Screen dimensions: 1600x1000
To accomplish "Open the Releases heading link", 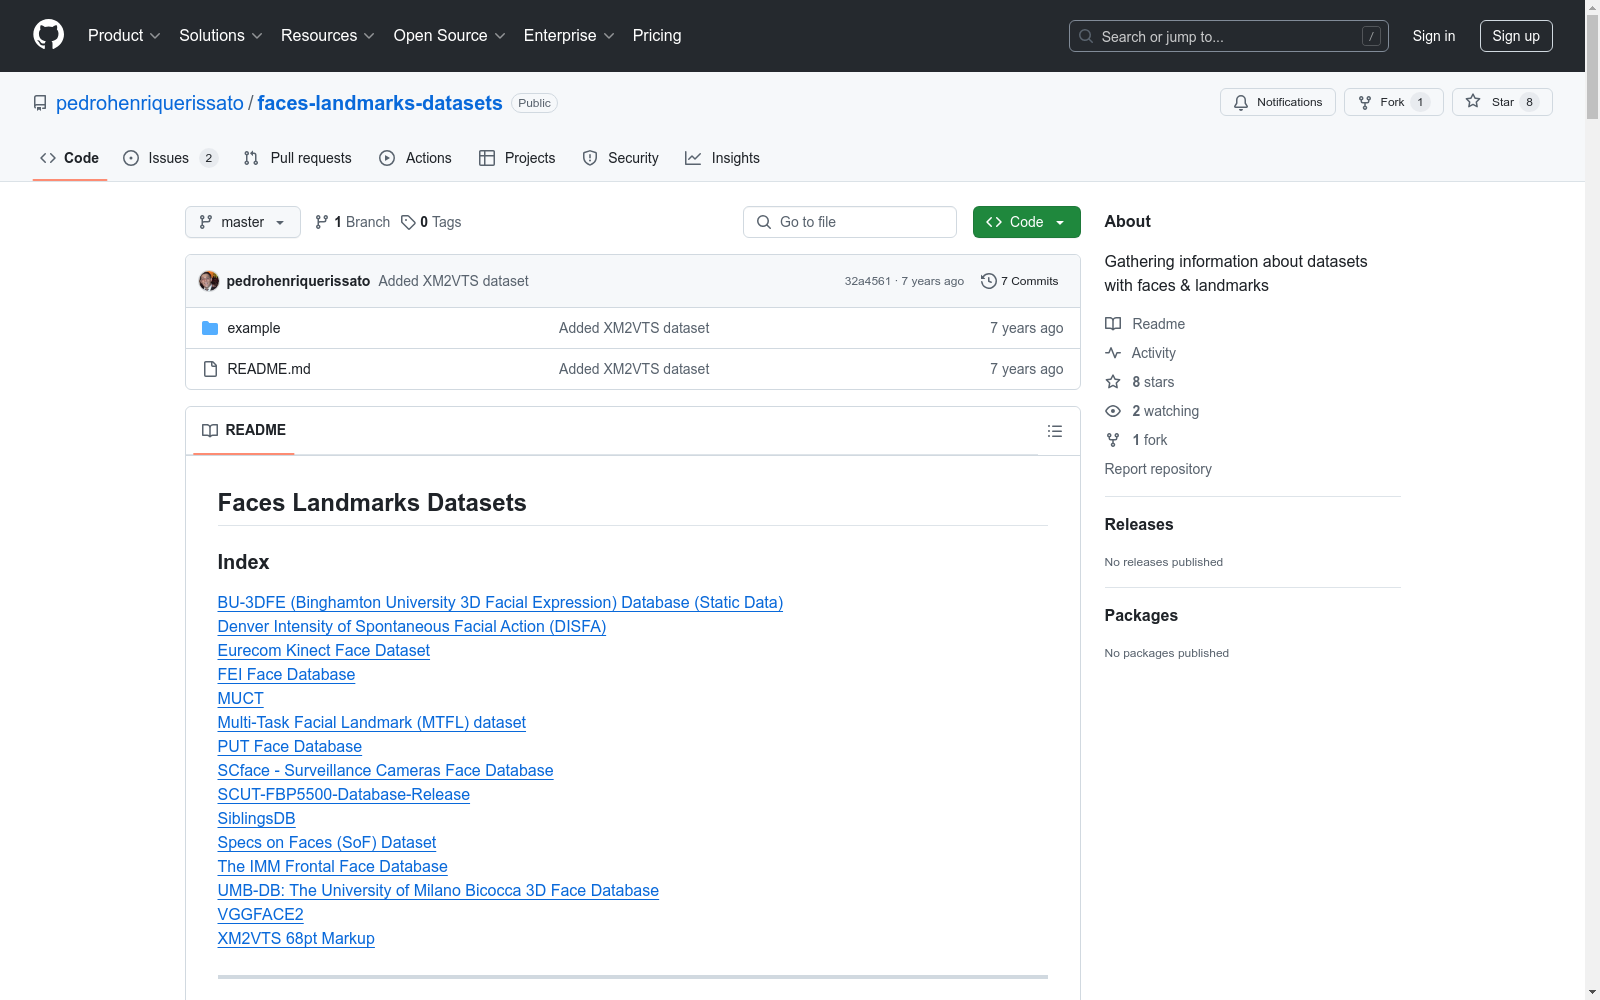I will coord(1139,524).
